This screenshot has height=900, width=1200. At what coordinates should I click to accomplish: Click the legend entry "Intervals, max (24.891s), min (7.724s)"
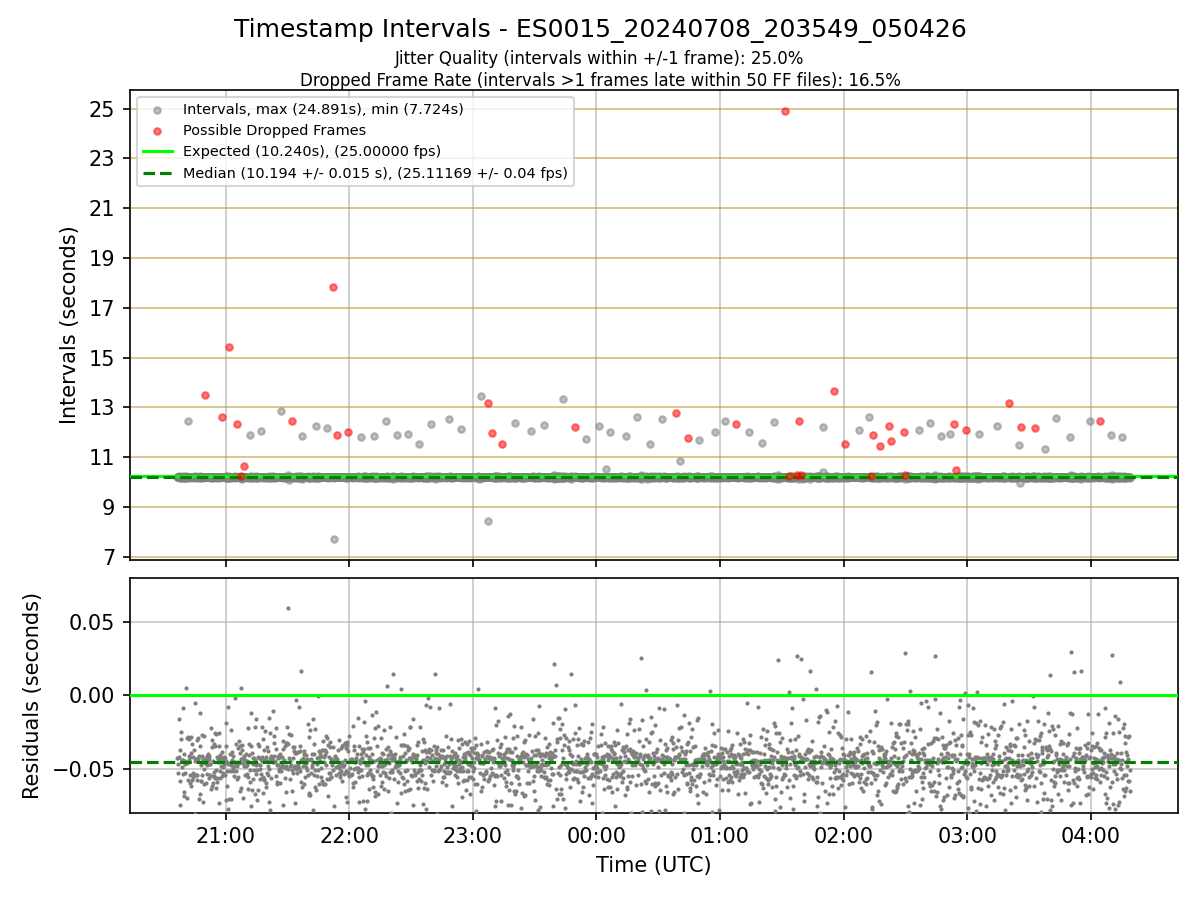pos(323,108)
